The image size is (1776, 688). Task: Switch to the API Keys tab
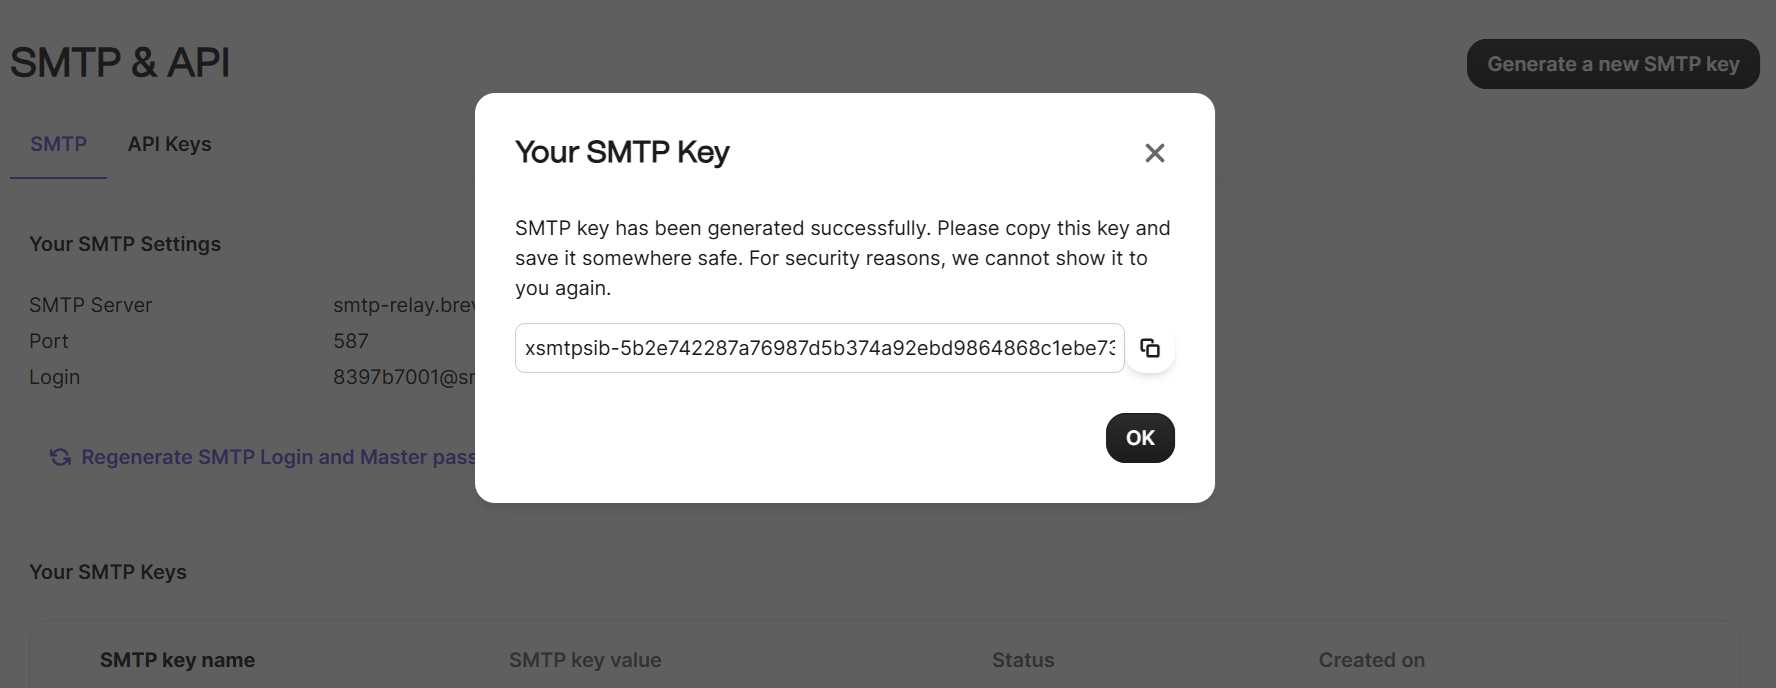169,144
